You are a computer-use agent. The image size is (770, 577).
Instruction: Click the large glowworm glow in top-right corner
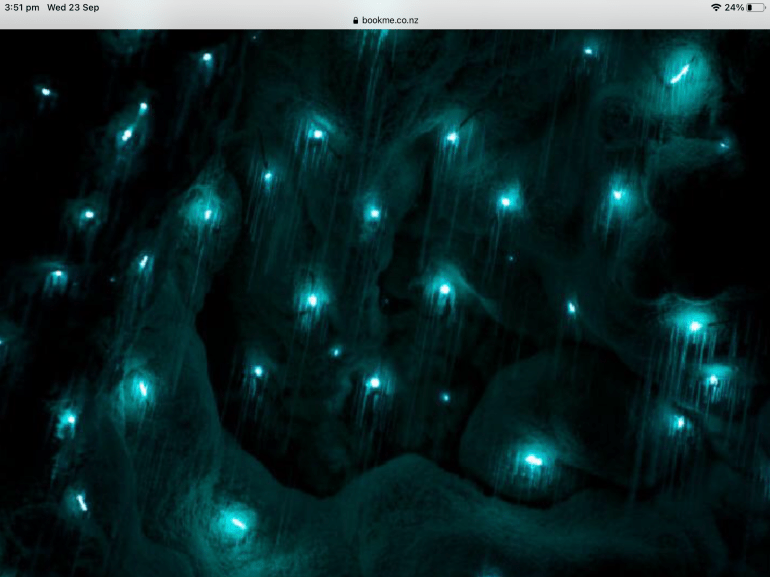pyautogui.click(x=680, y=72)
